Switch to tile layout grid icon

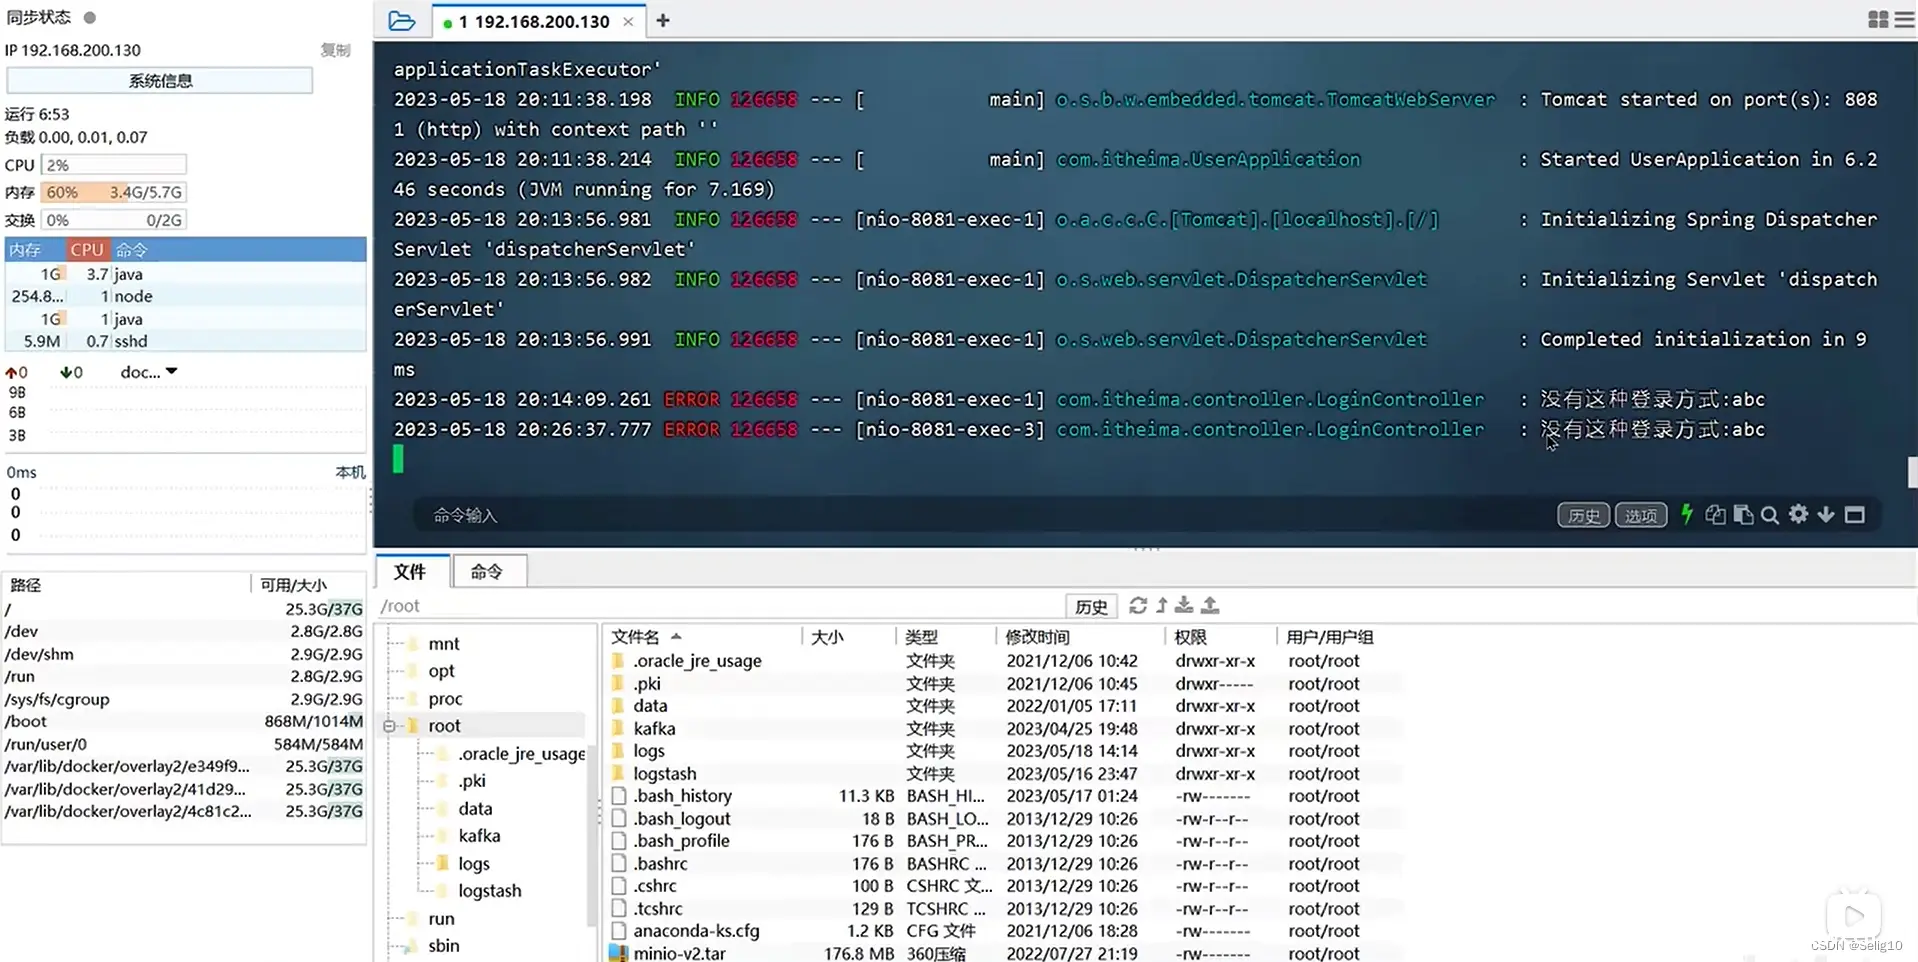point(1877,20)
